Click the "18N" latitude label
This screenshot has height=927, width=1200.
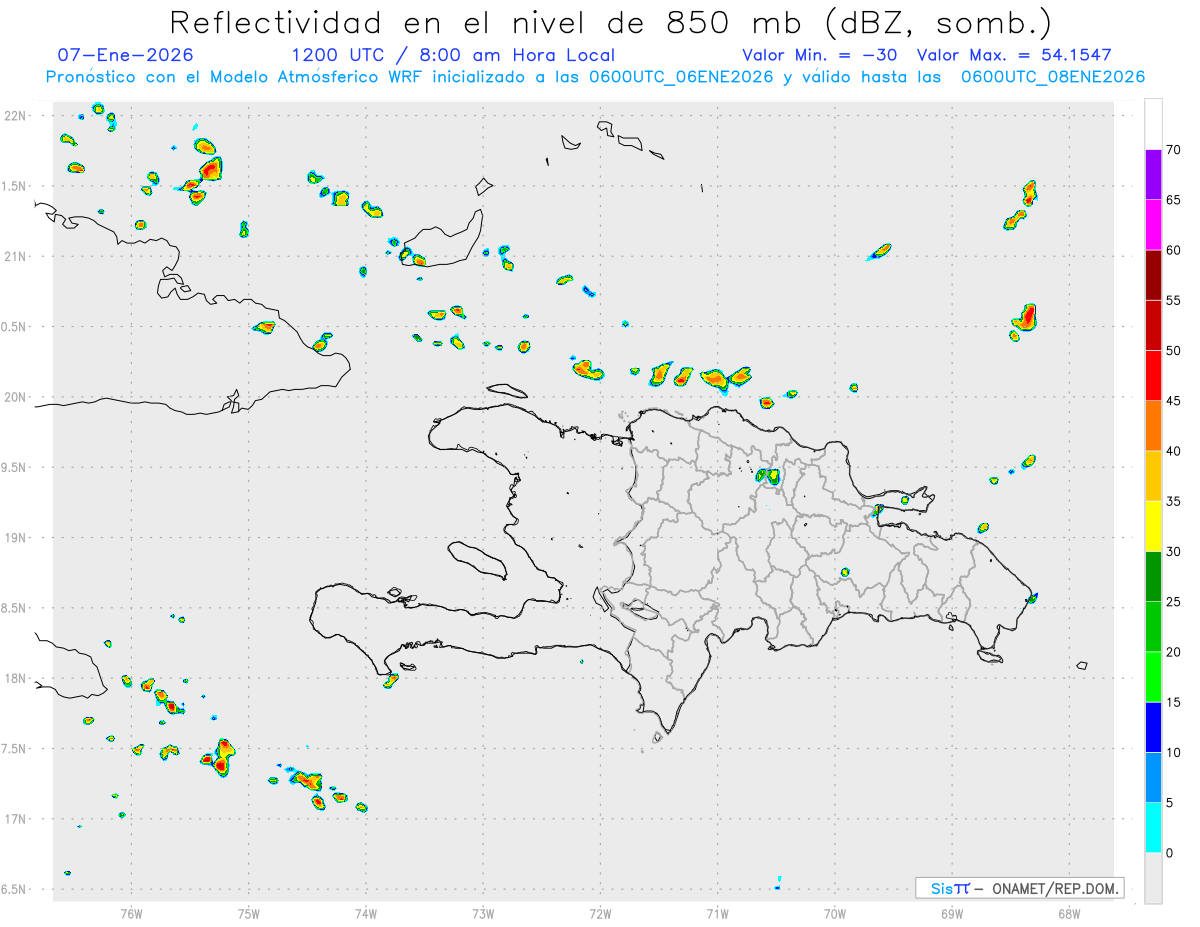coord(16,678)
